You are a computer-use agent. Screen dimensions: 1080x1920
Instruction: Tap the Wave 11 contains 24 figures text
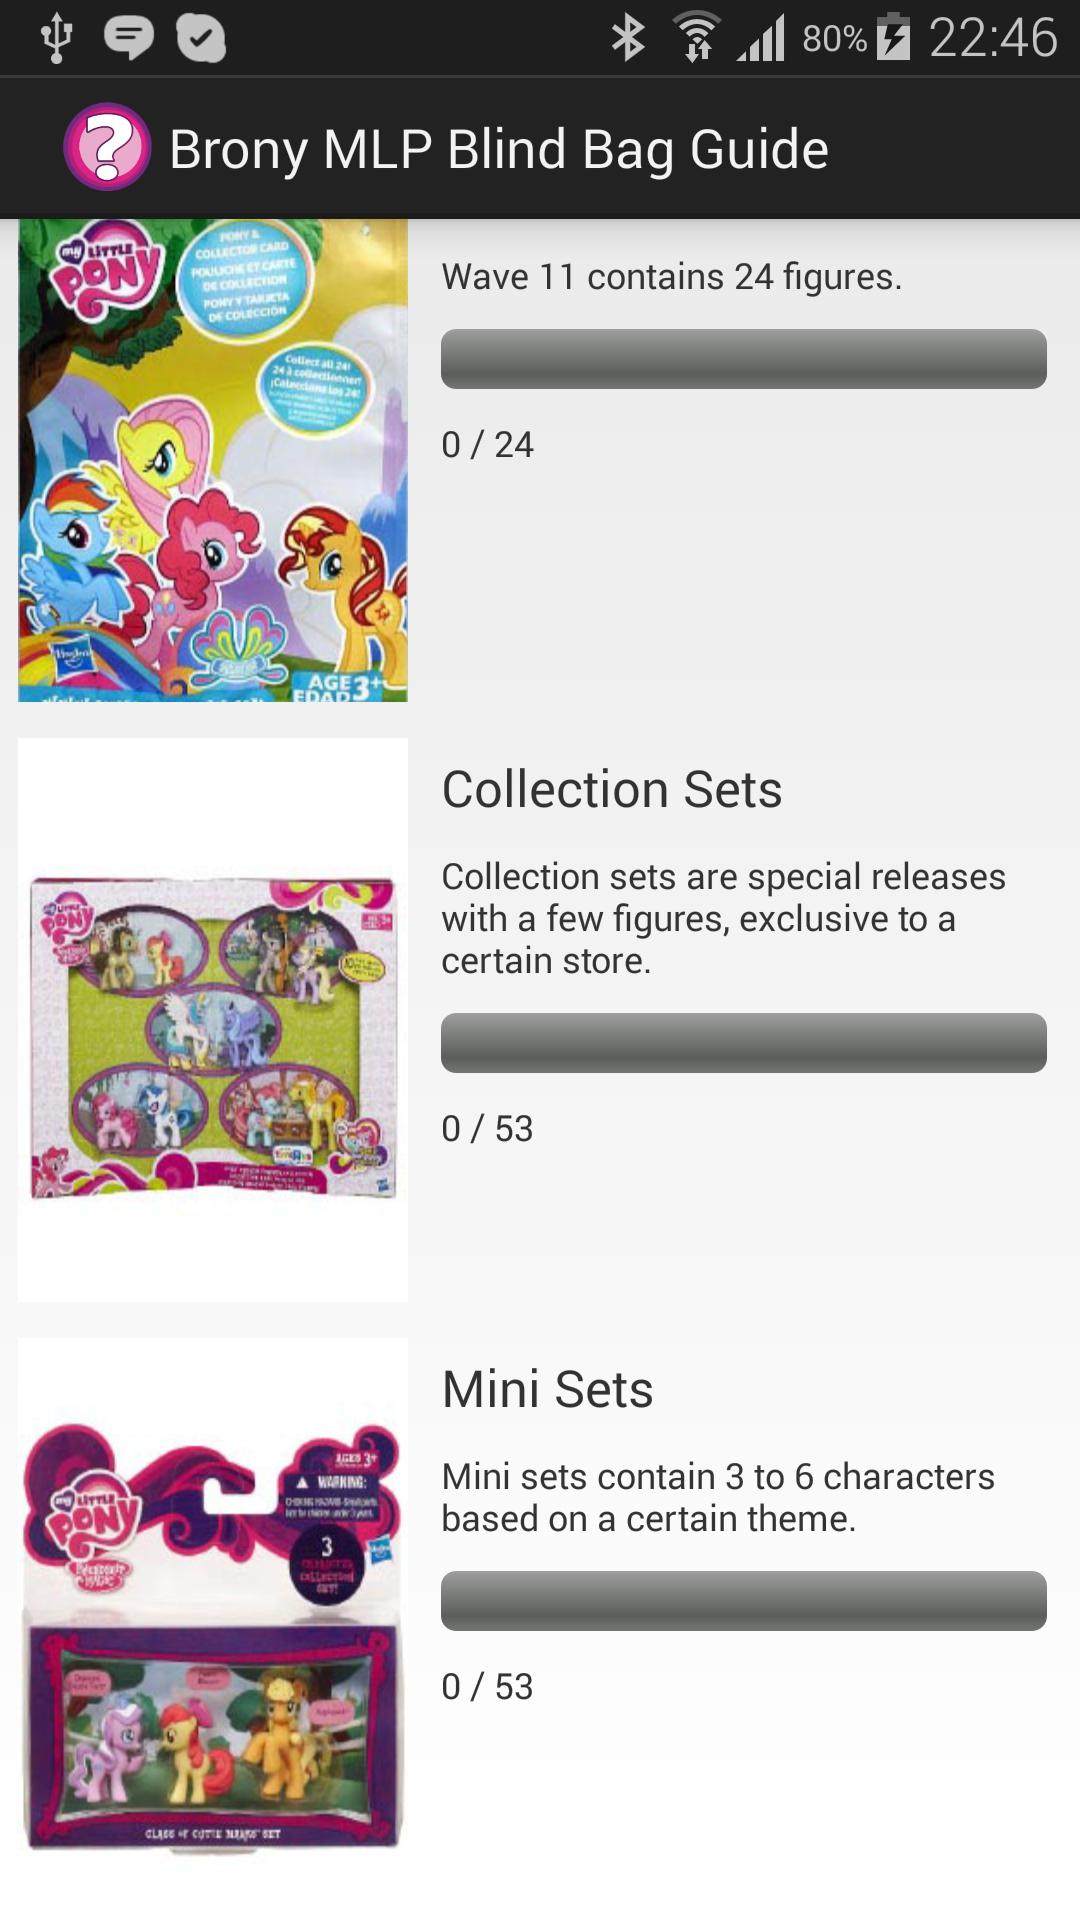(x=672, y=276)
